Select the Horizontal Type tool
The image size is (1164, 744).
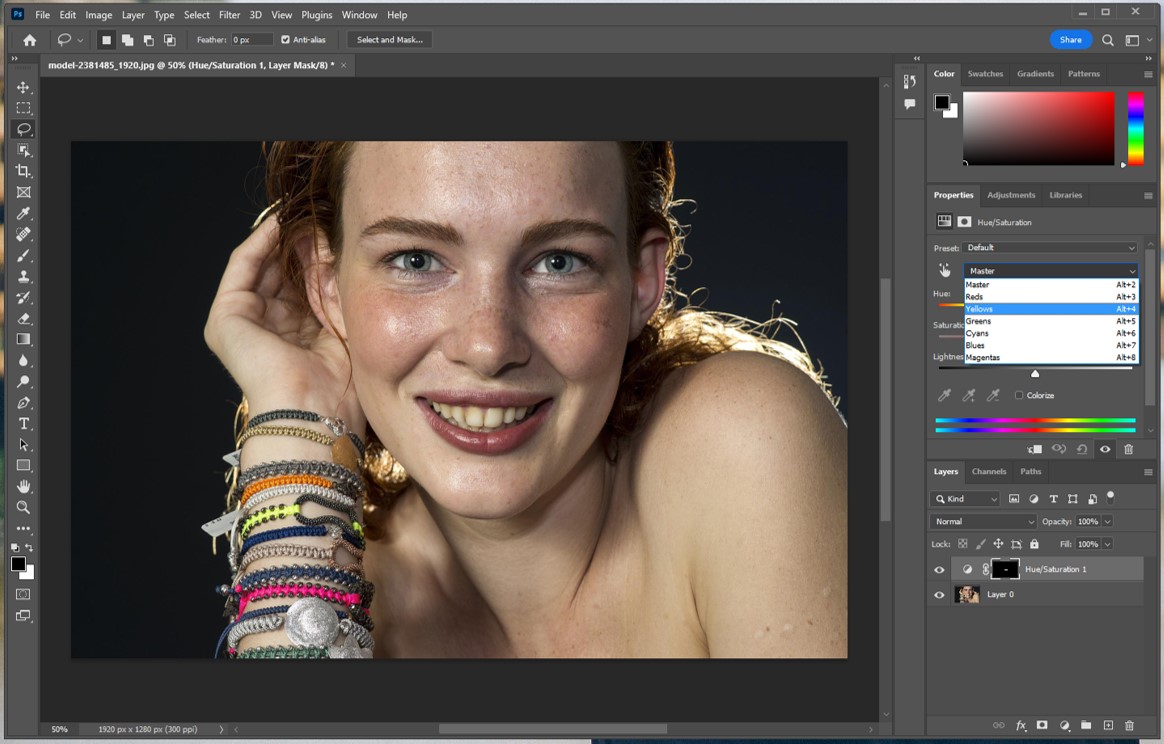click(x=24, y=424)
